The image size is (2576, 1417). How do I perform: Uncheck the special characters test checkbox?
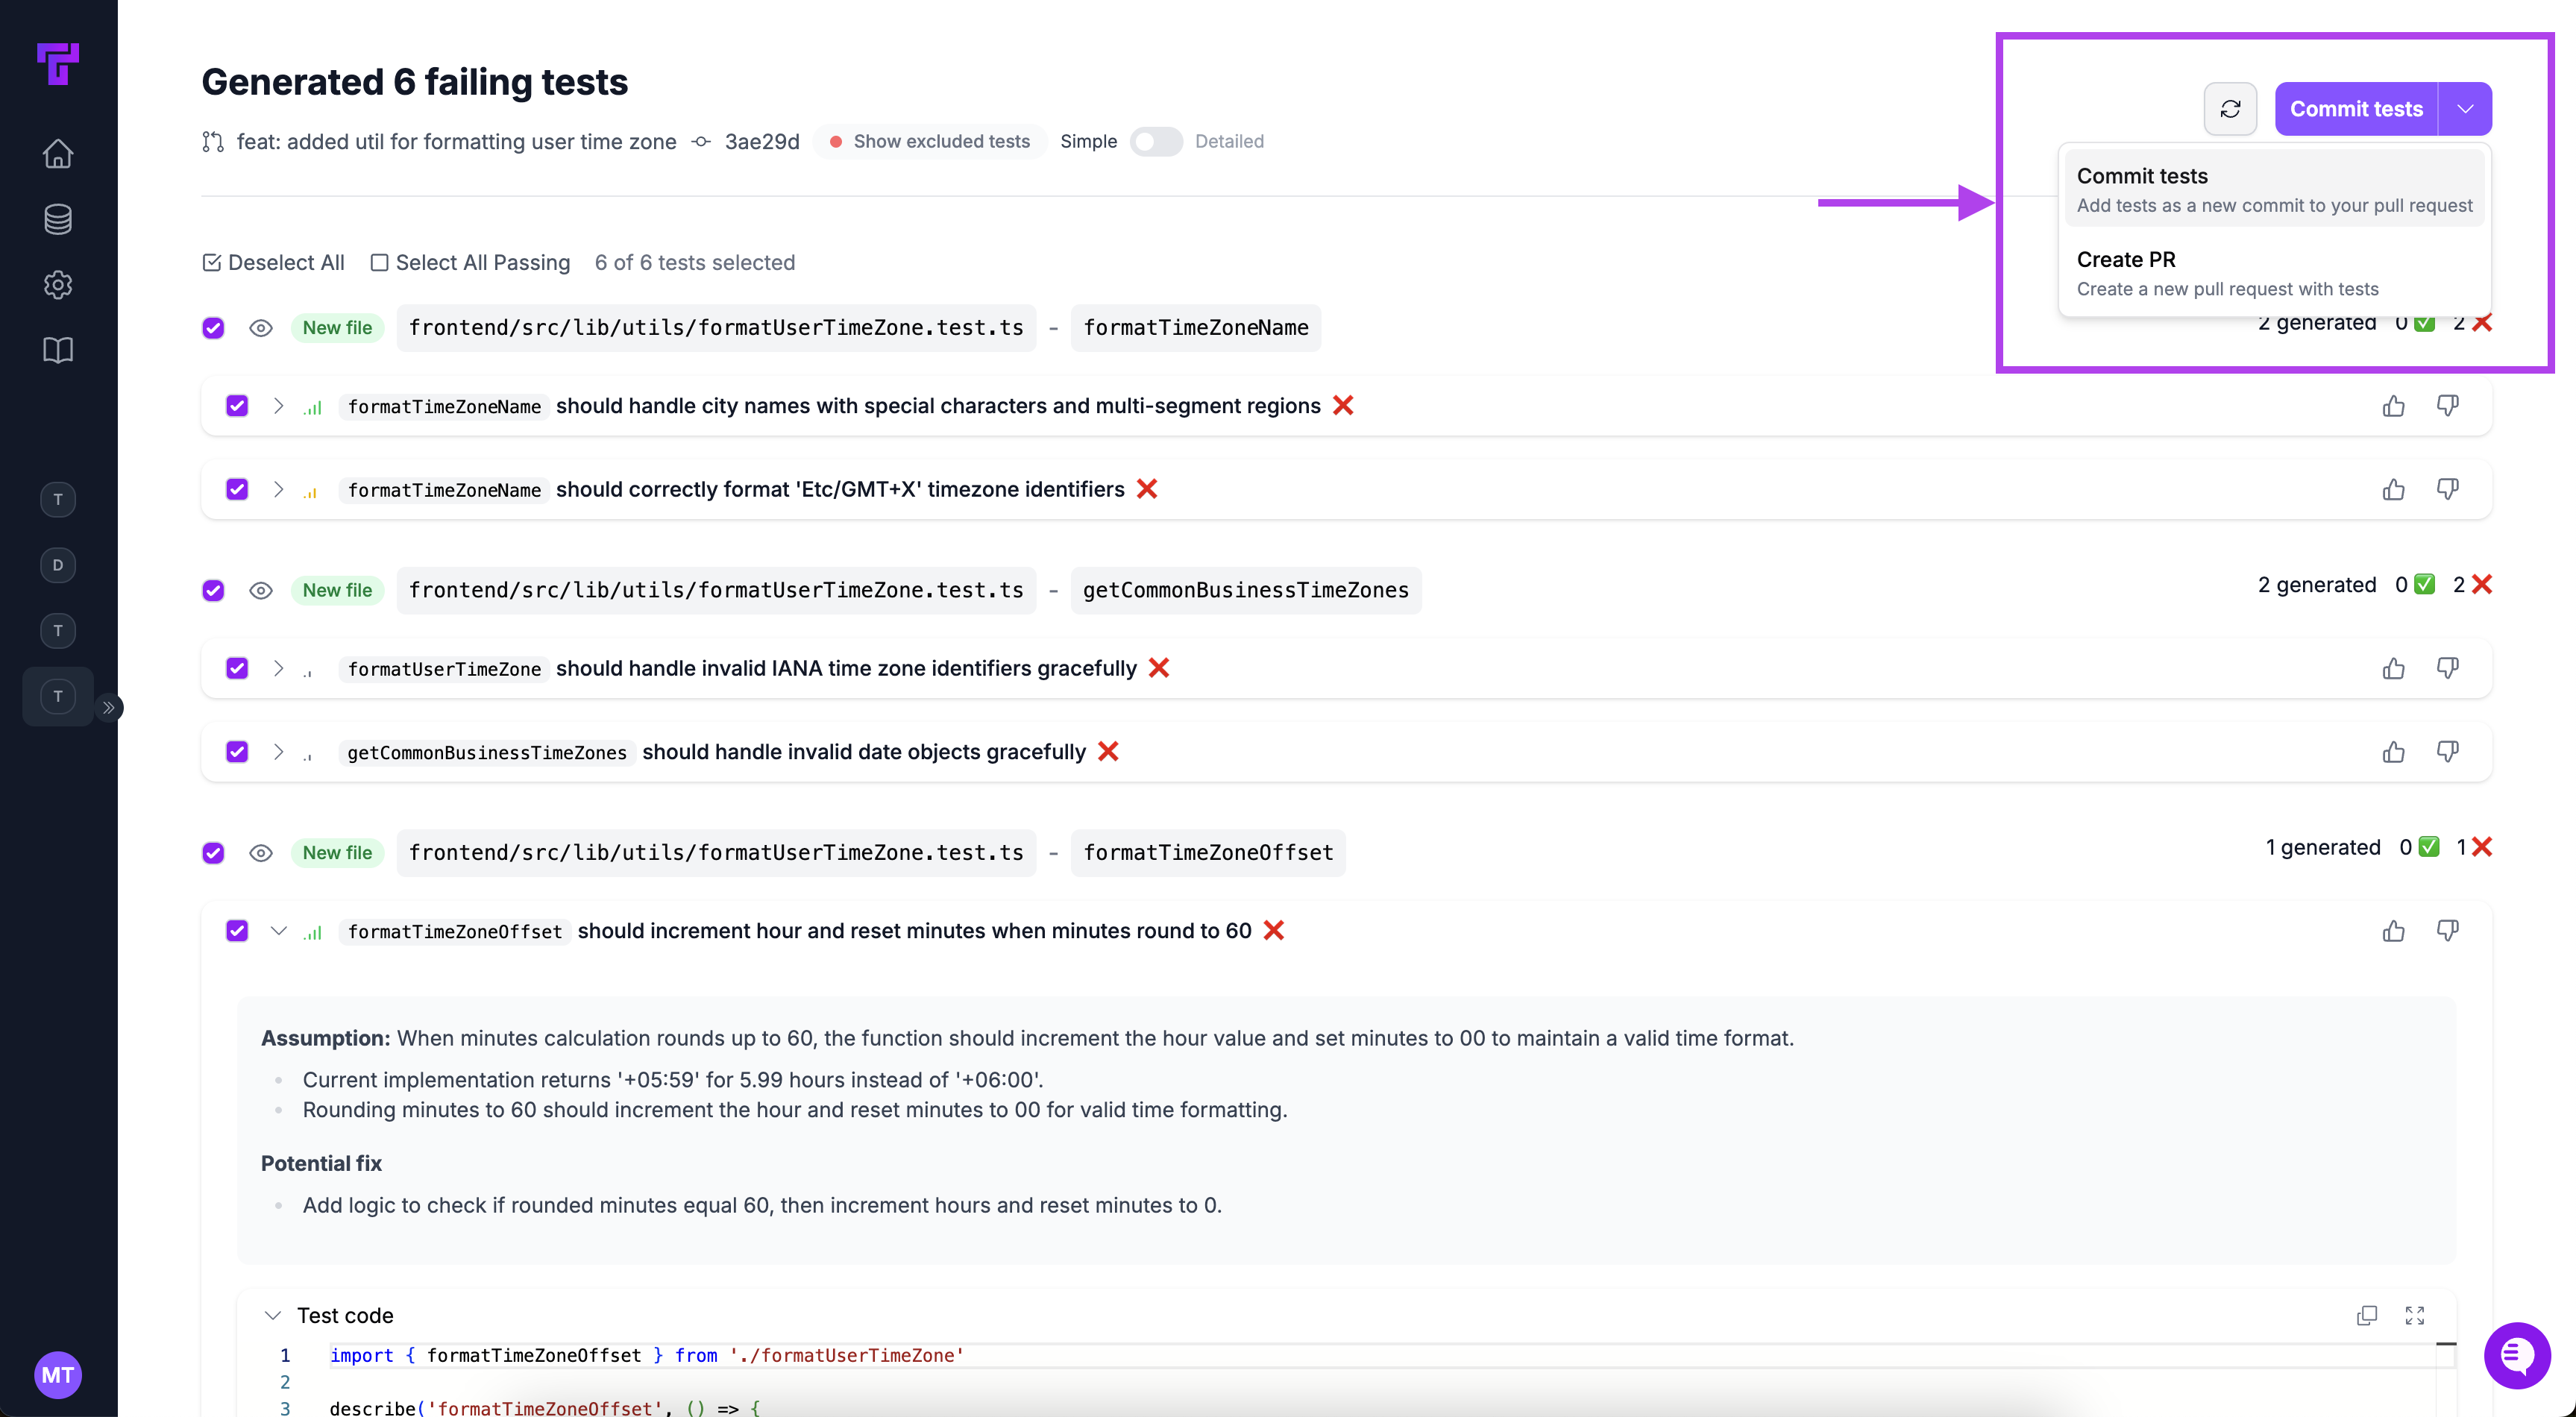click(x=237, y=406)
